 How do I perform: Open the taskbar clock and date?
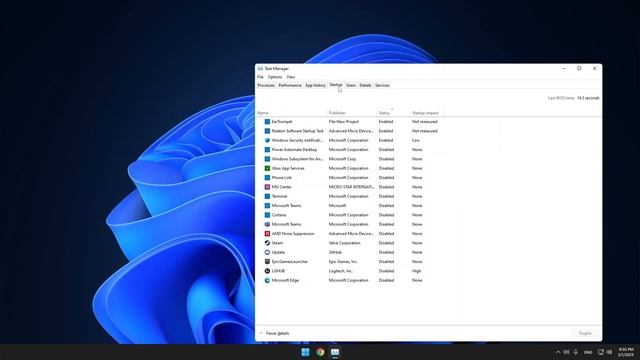(x=626, y=352)
